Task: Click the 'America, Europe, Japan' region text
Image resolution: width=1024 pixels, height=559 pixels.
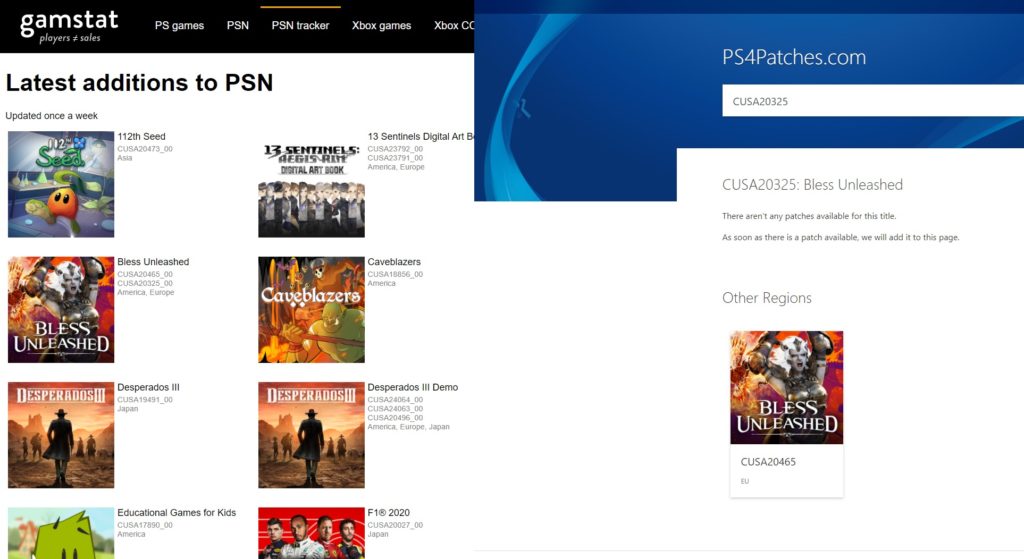Action: 408,427
